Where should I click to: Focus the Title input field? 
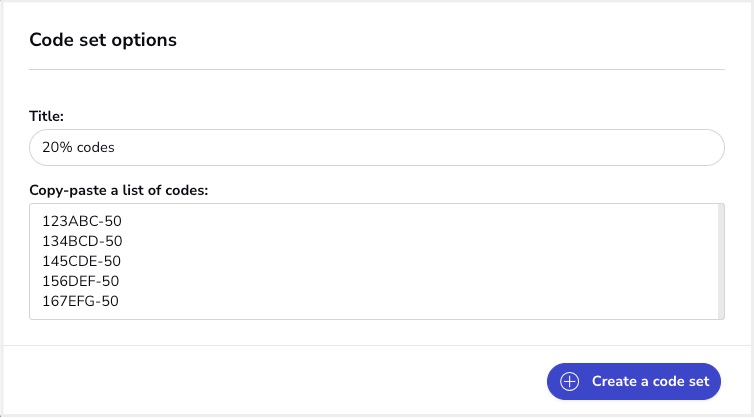pos(377,147)
